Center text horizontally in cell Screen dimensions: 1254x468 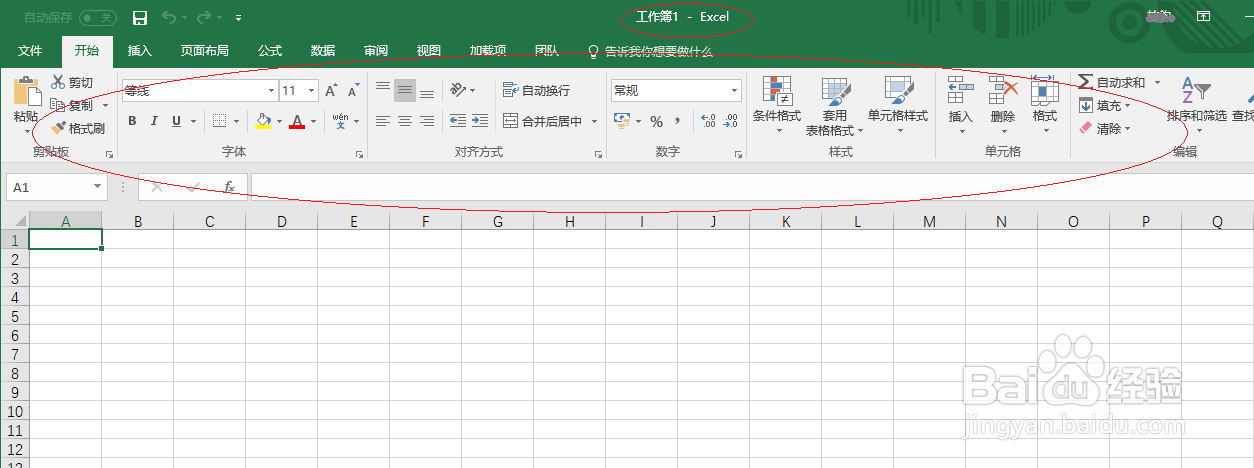[x=404, y=121]
